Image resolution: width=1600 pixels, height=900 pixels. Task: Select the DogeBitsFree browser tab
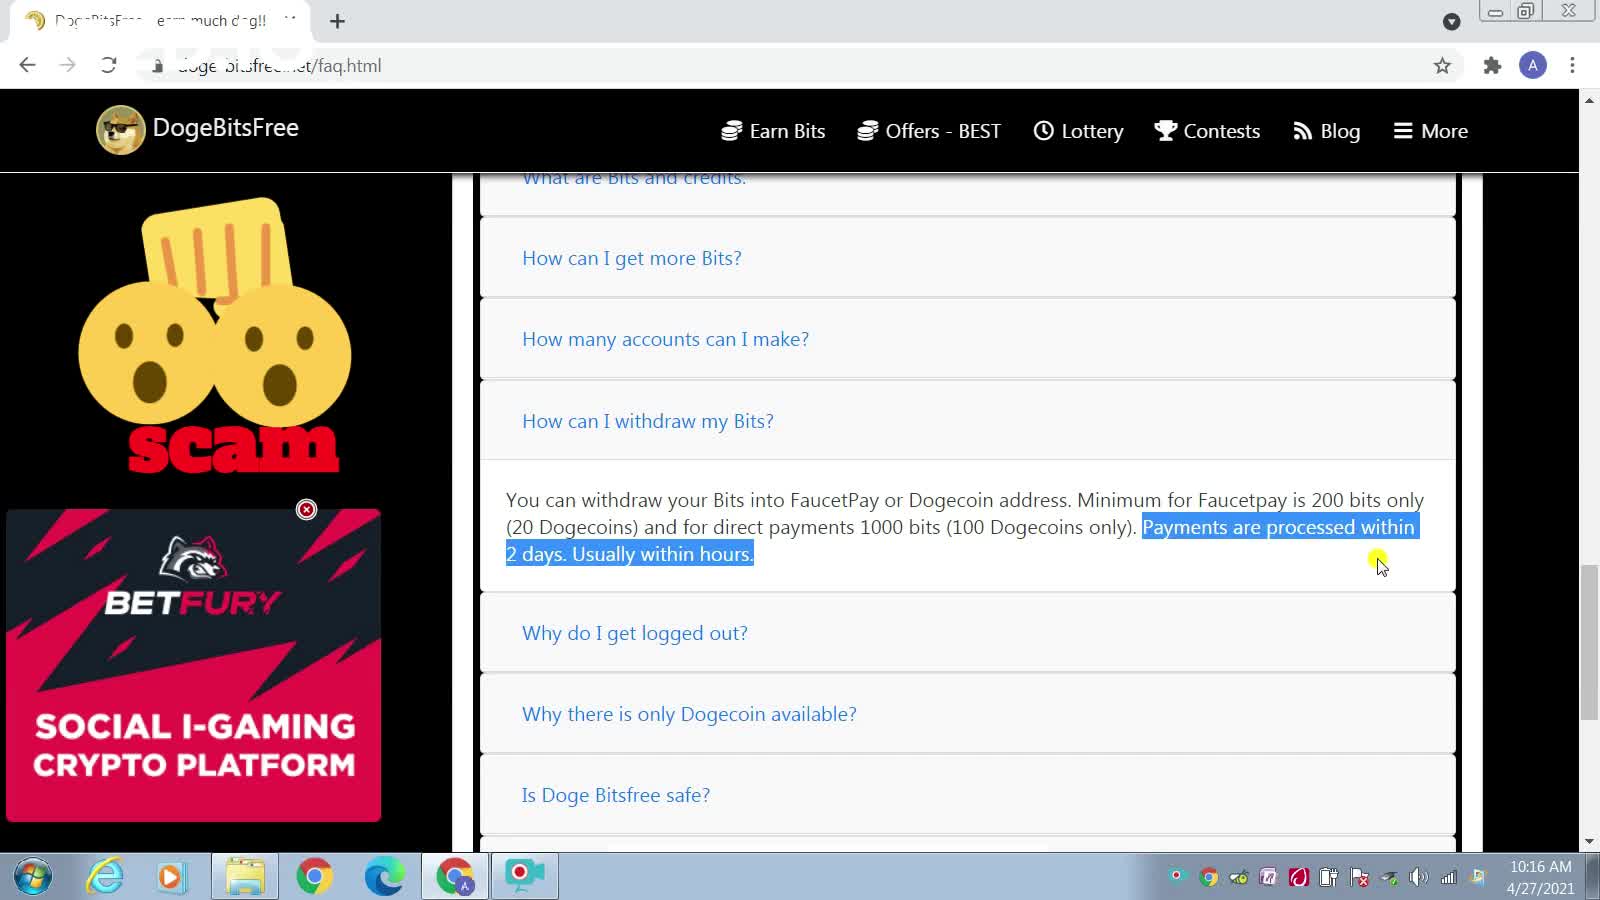[x=160, y=21]
